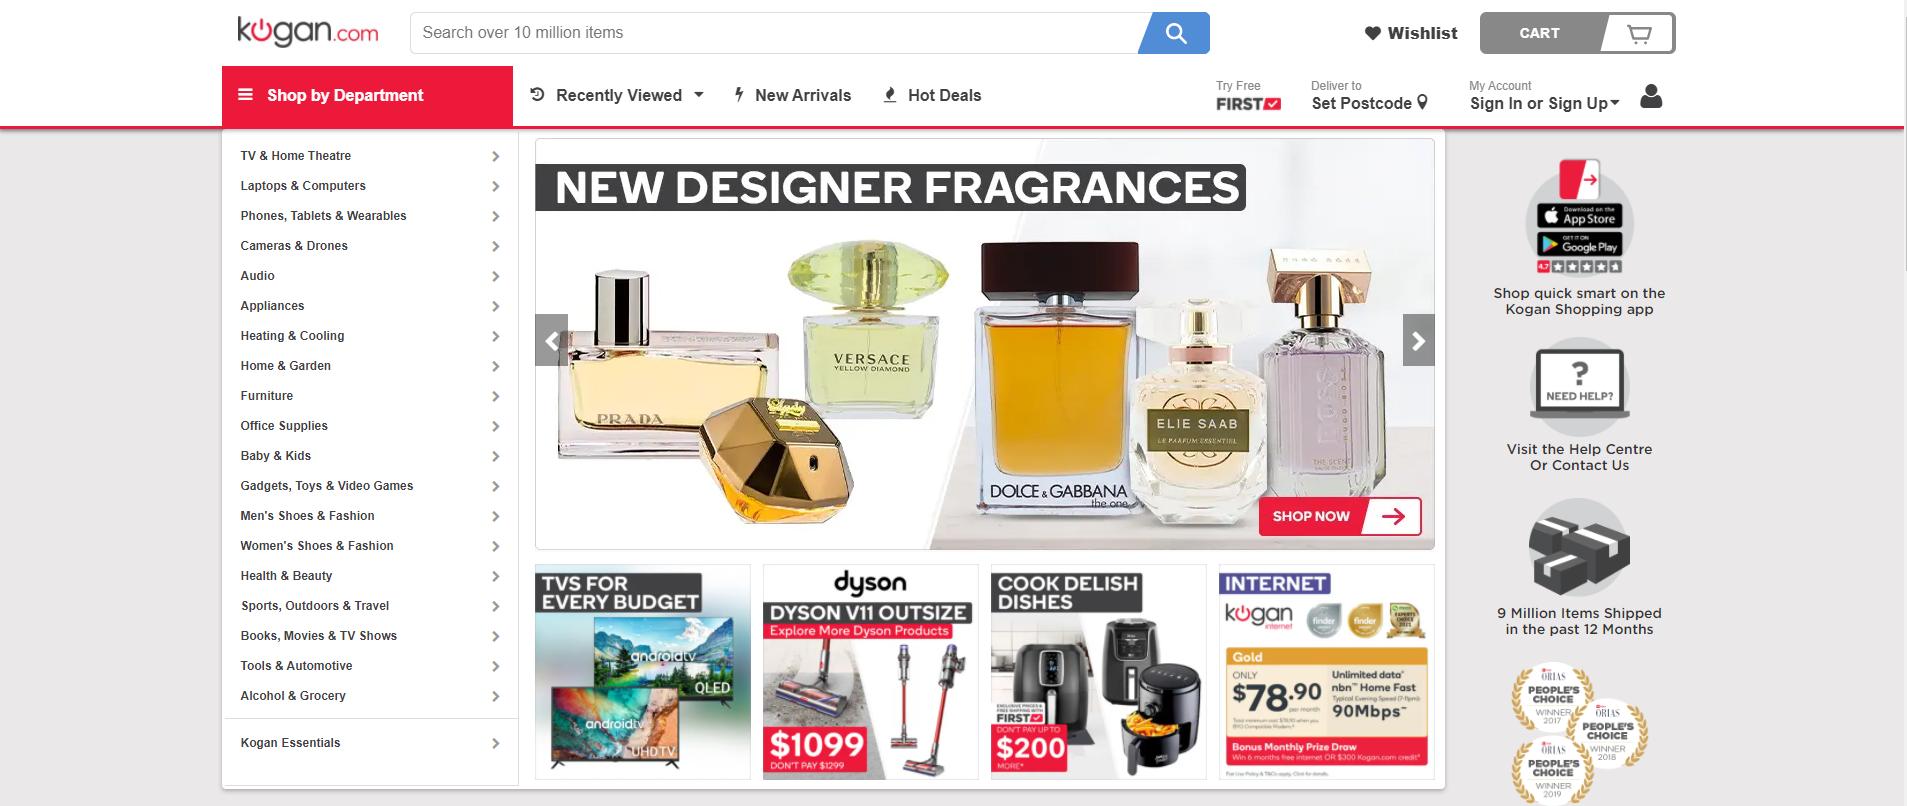Click the blue search magnifier button
This screenshot has height=806, width=1907.
click(1175, 33)
